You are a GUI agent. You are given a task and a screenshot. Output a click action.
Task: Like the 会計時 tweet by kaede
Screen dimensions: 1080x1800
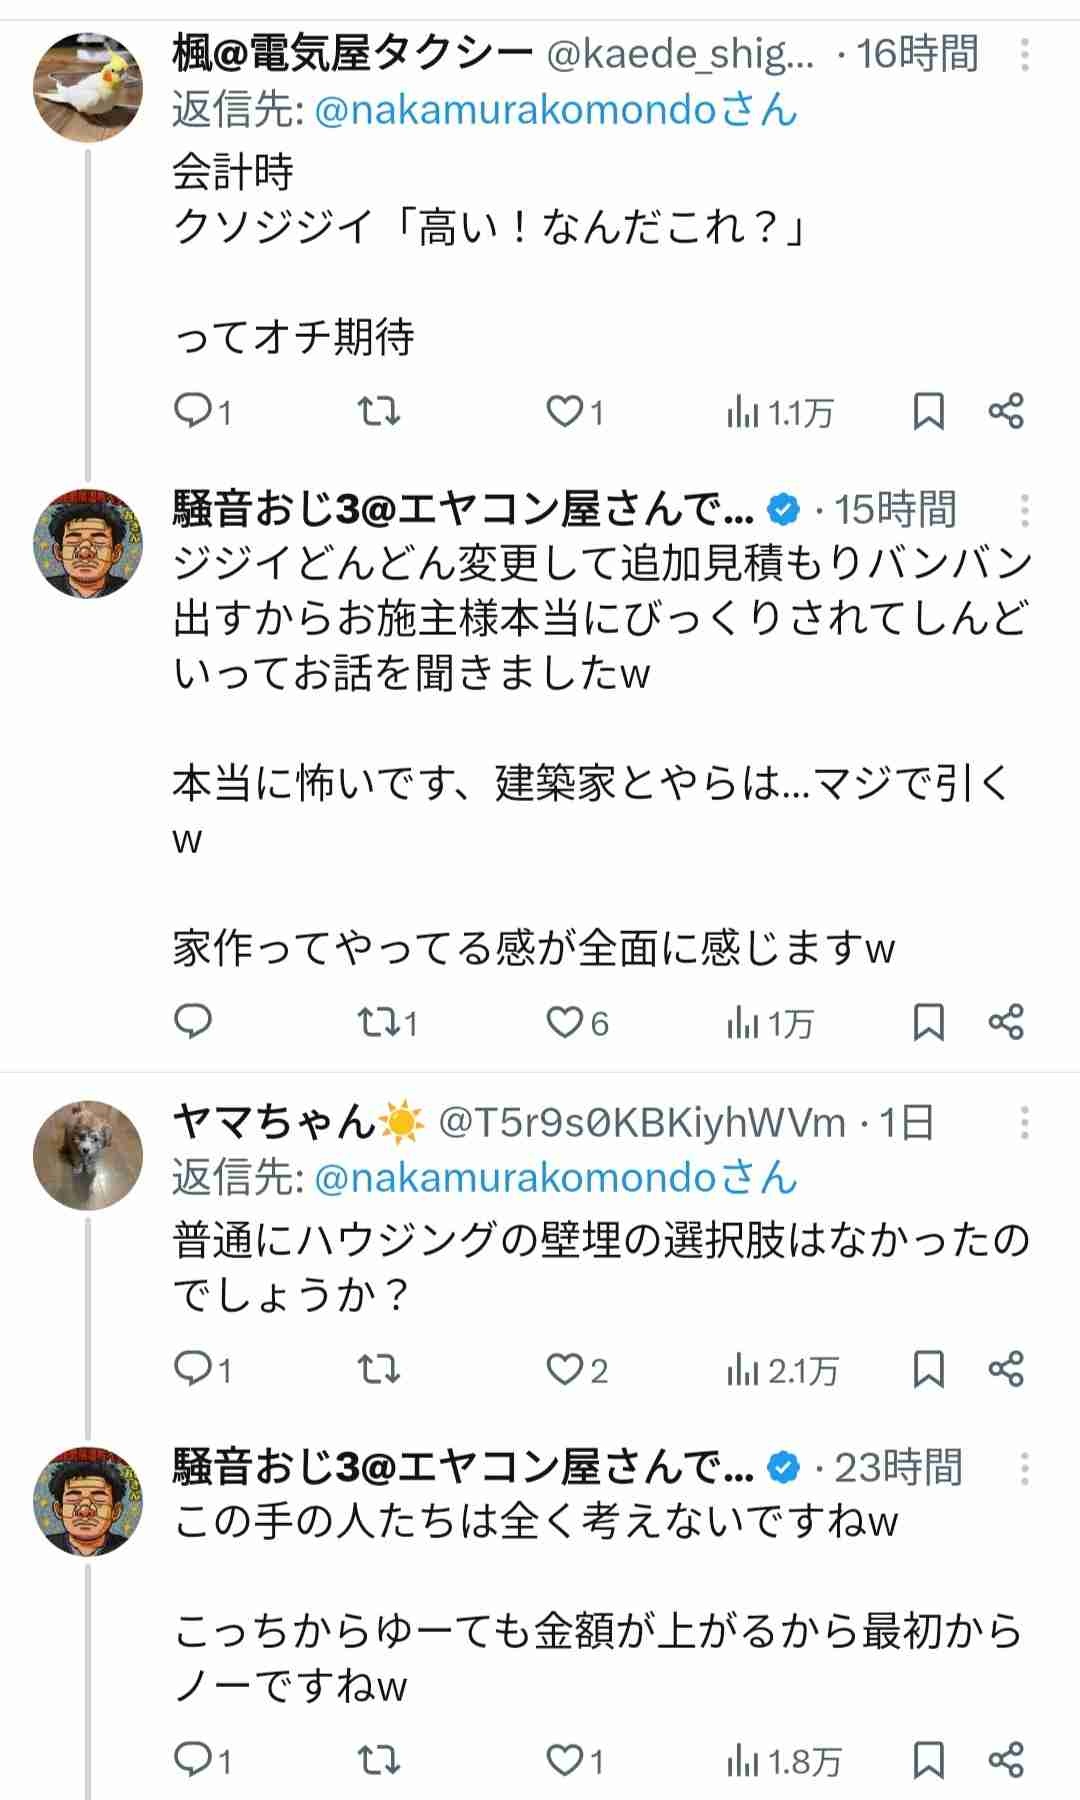pos(565,411)
